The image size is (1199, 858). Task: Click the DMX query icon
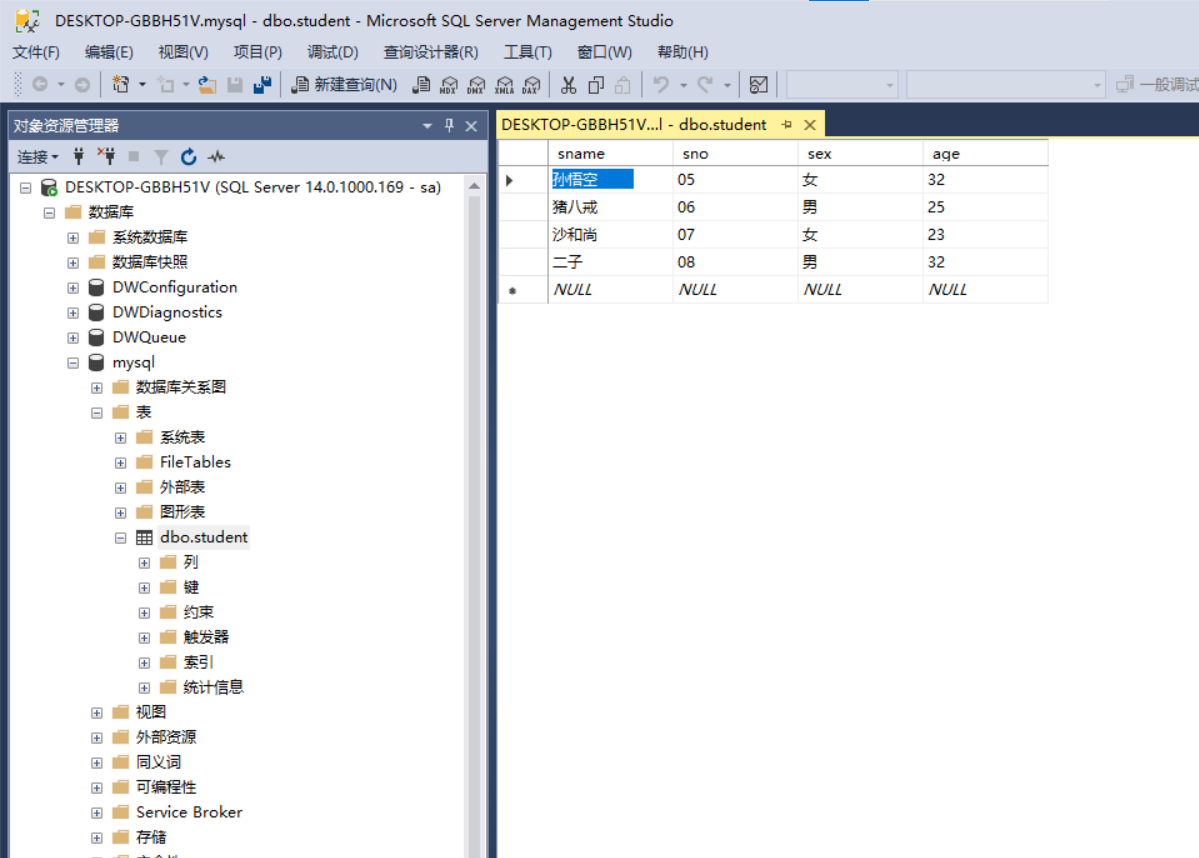pyautogui.click(x=476, y=84)
